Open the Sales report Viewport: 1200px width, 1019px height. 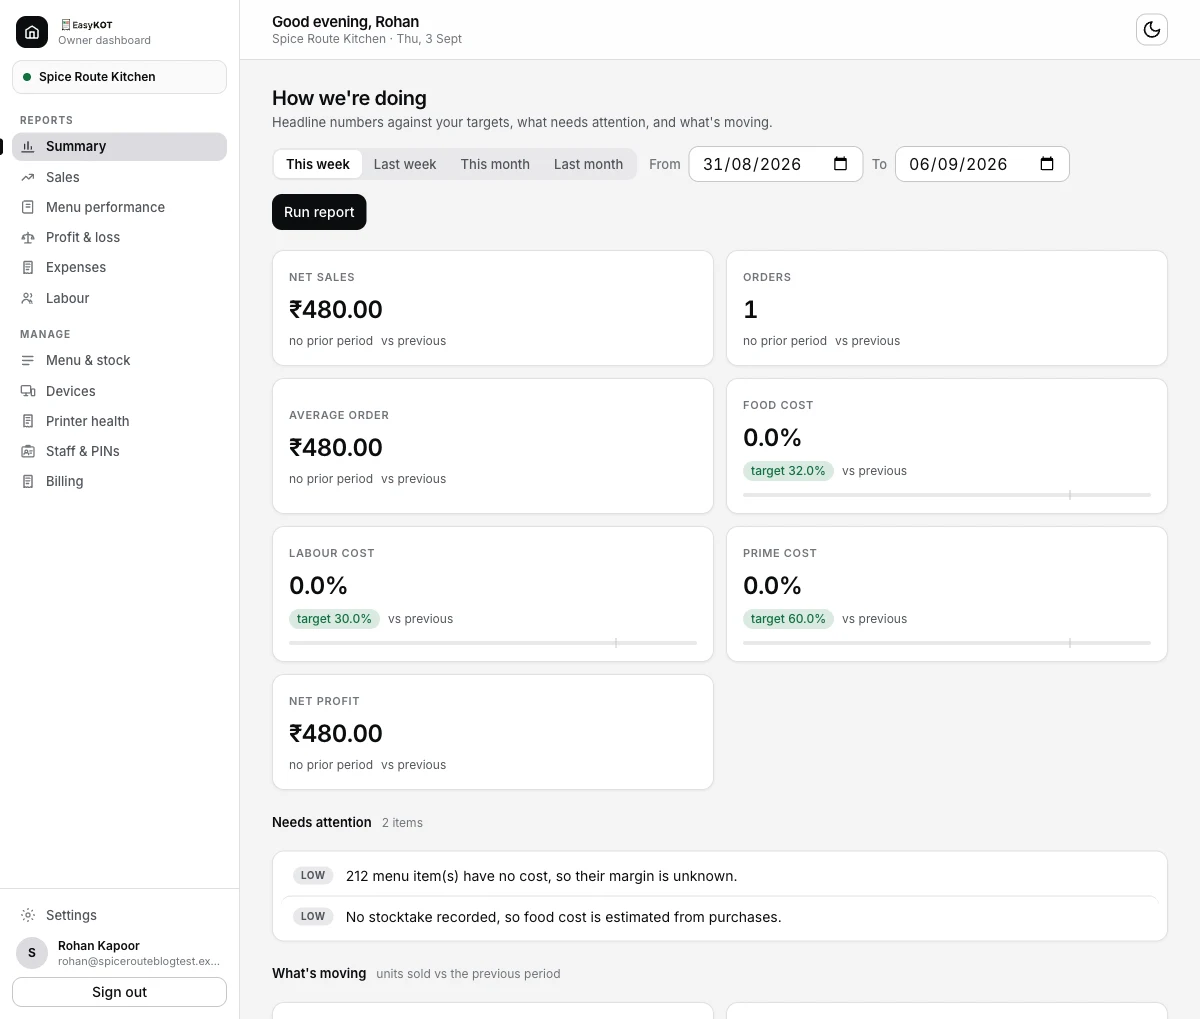(120, 177)
